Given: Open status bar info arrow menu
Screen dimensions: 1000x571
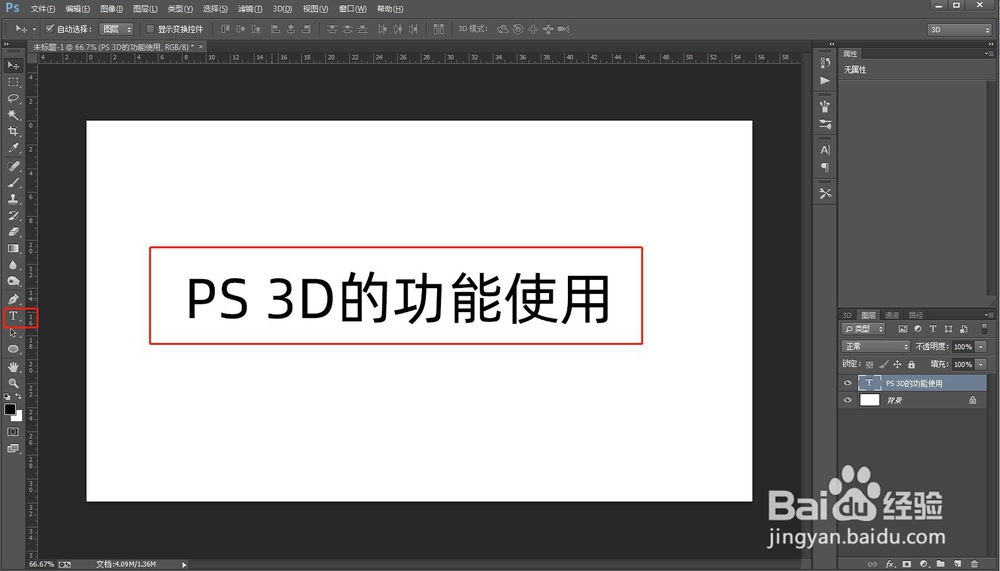Looking at the screenshot, I should pos(184,565).
